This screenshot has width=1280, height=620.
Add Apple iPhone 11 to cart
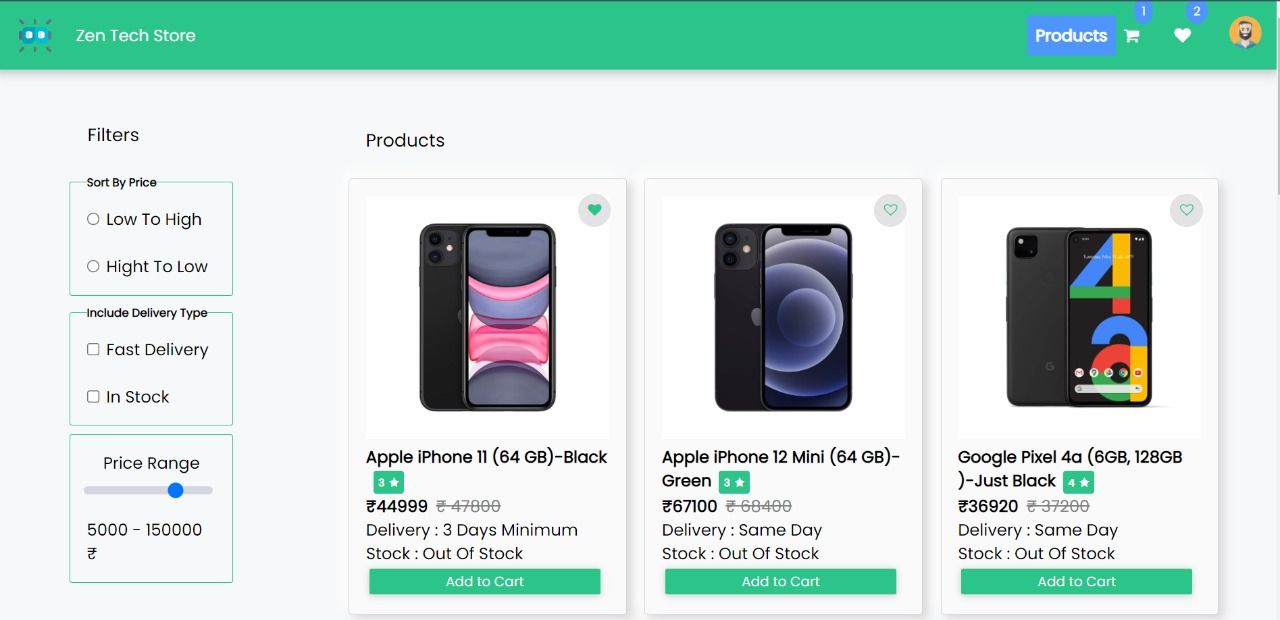(x=485, y=582)
